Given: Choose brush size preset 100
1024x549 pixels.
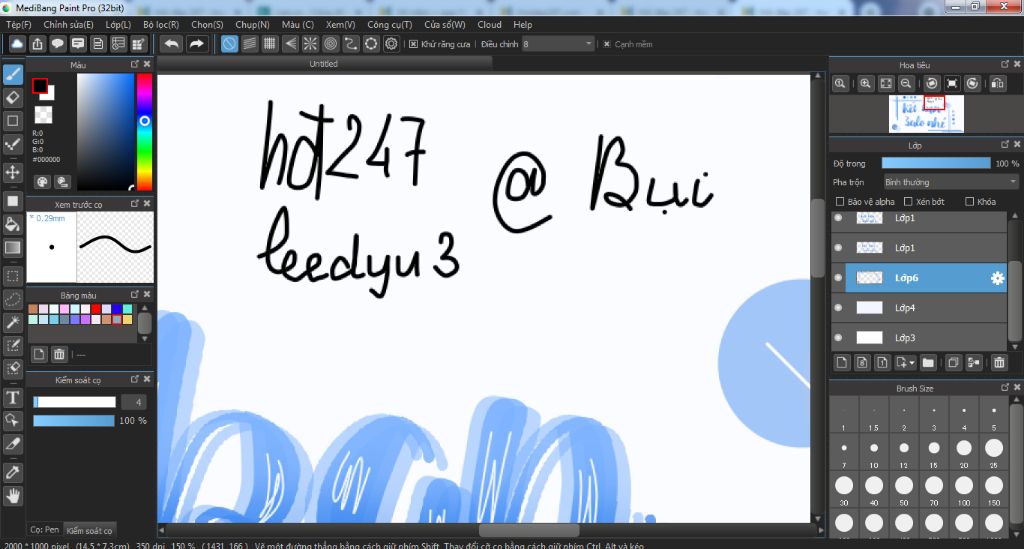Looking at the screenshot, I should coord(964,490).
